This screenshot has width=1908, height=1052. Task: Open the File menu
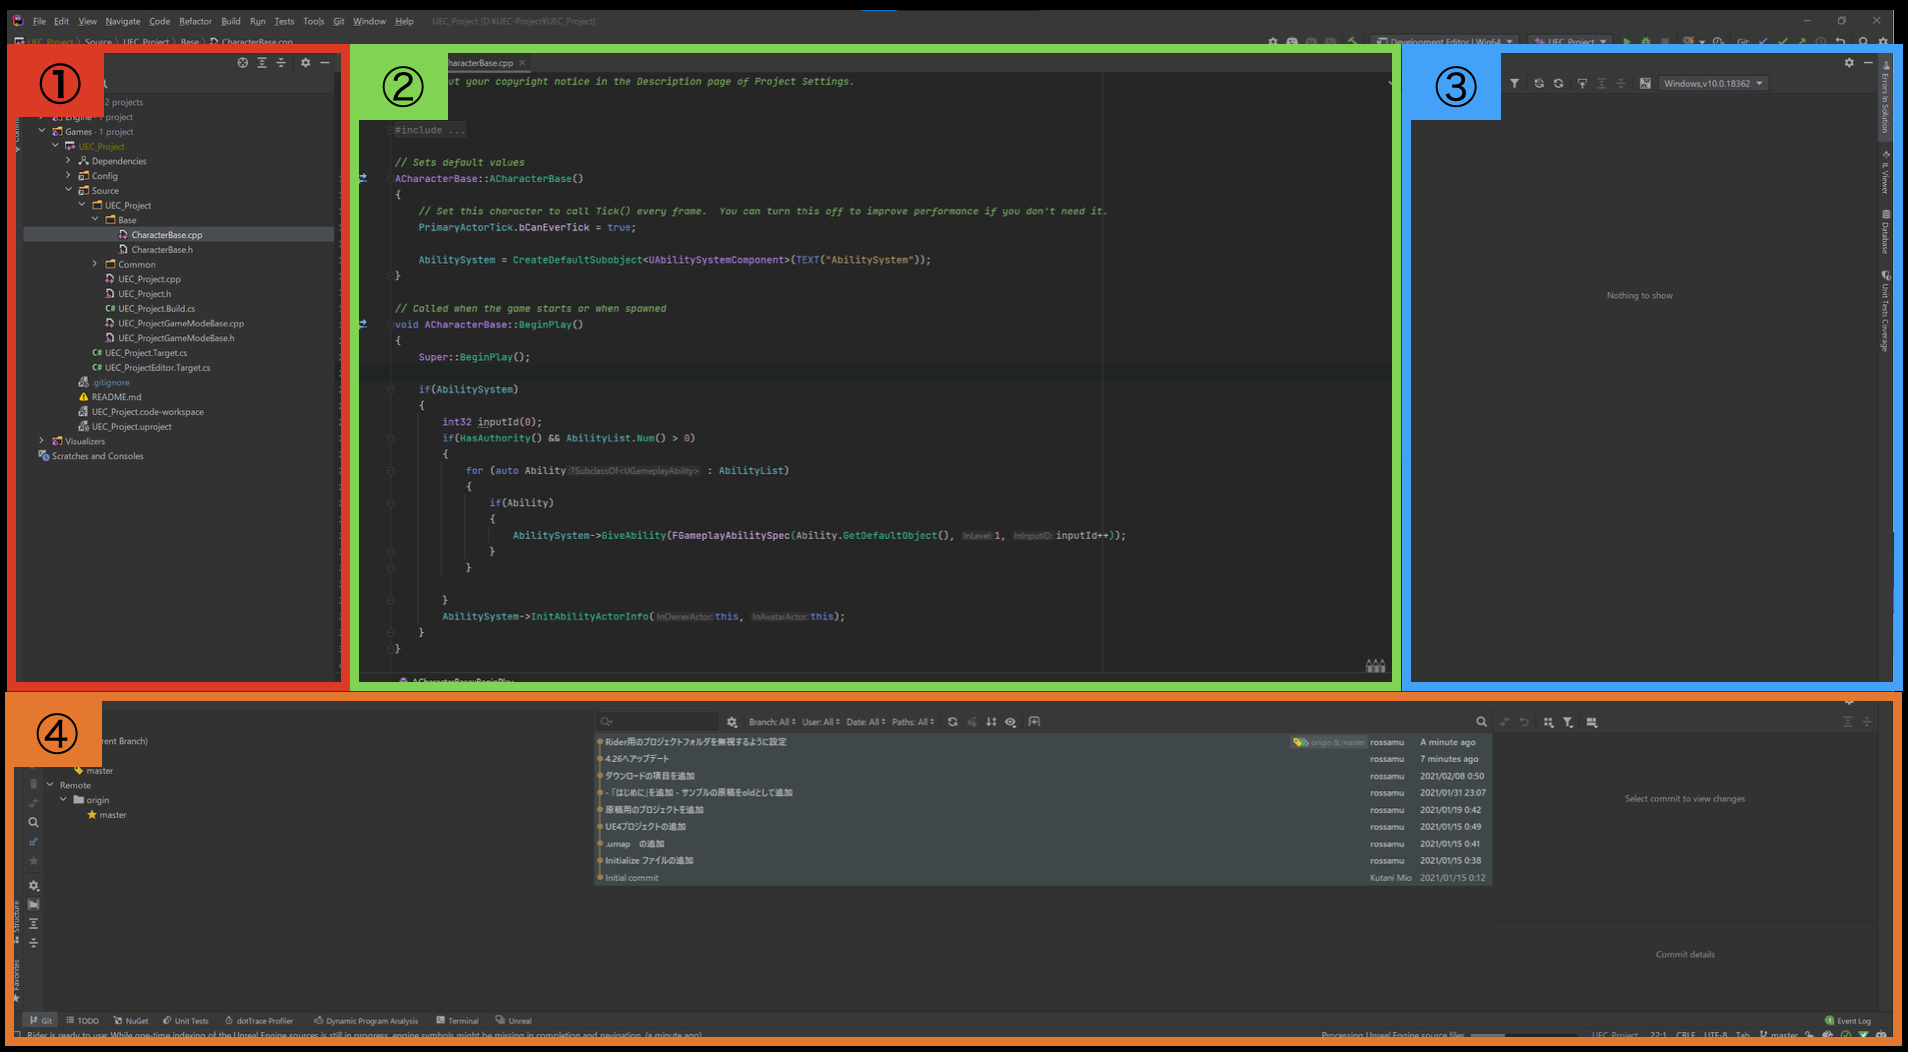(39, 21)
